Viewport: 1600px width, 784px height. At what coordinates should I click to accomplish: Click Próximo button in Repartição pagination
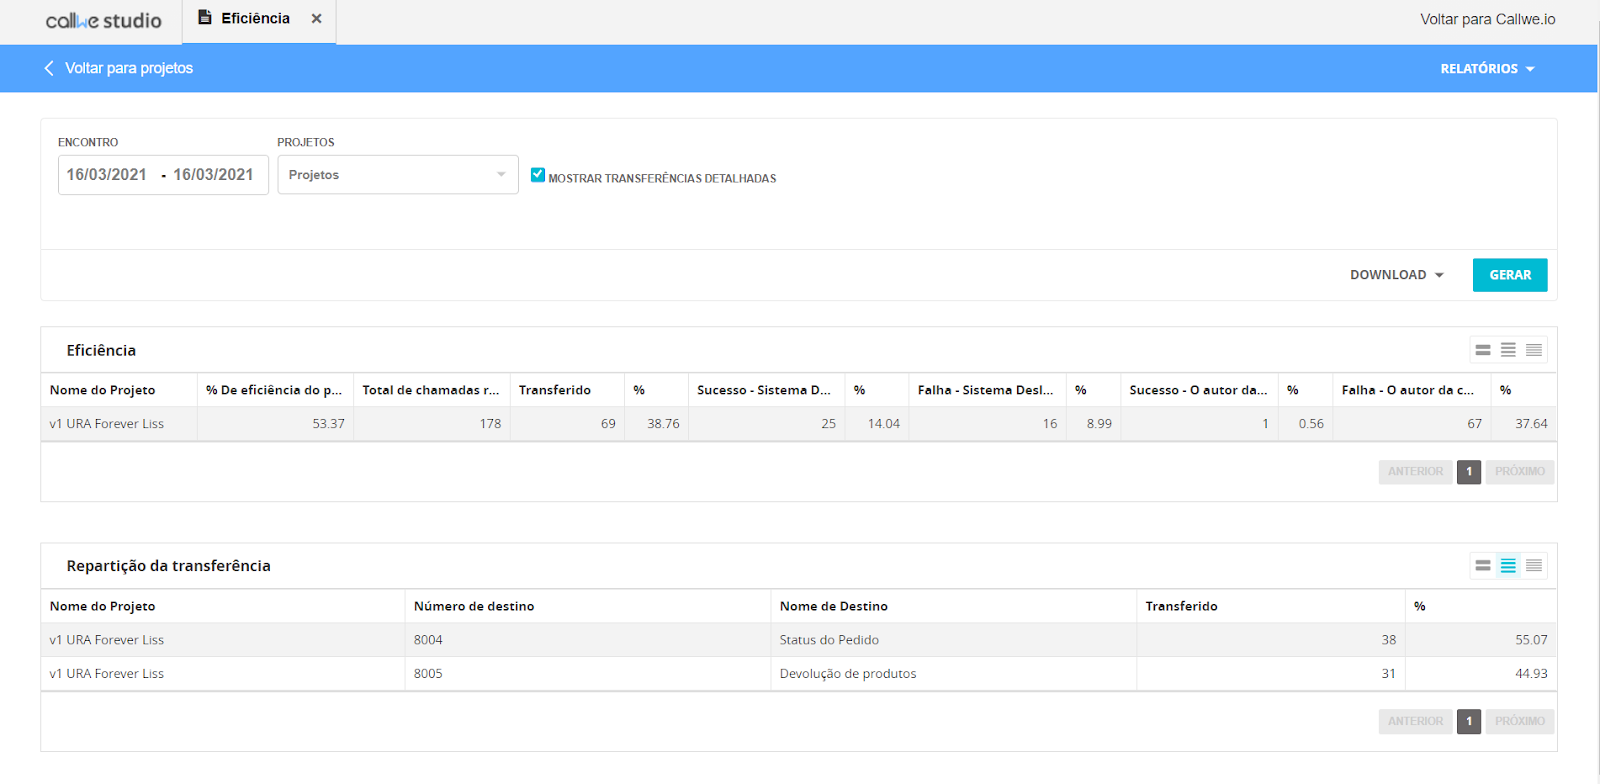pos(1520,721)
